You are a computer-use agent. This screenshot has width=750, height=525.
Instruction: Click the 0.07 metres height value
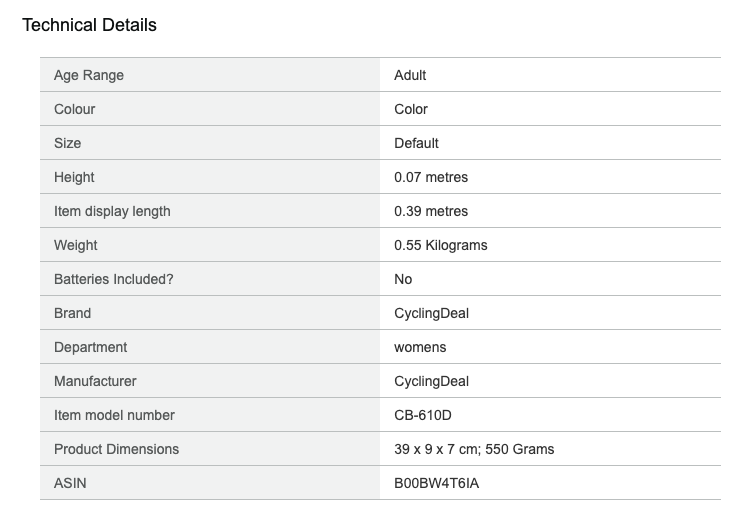click(431, 177)
